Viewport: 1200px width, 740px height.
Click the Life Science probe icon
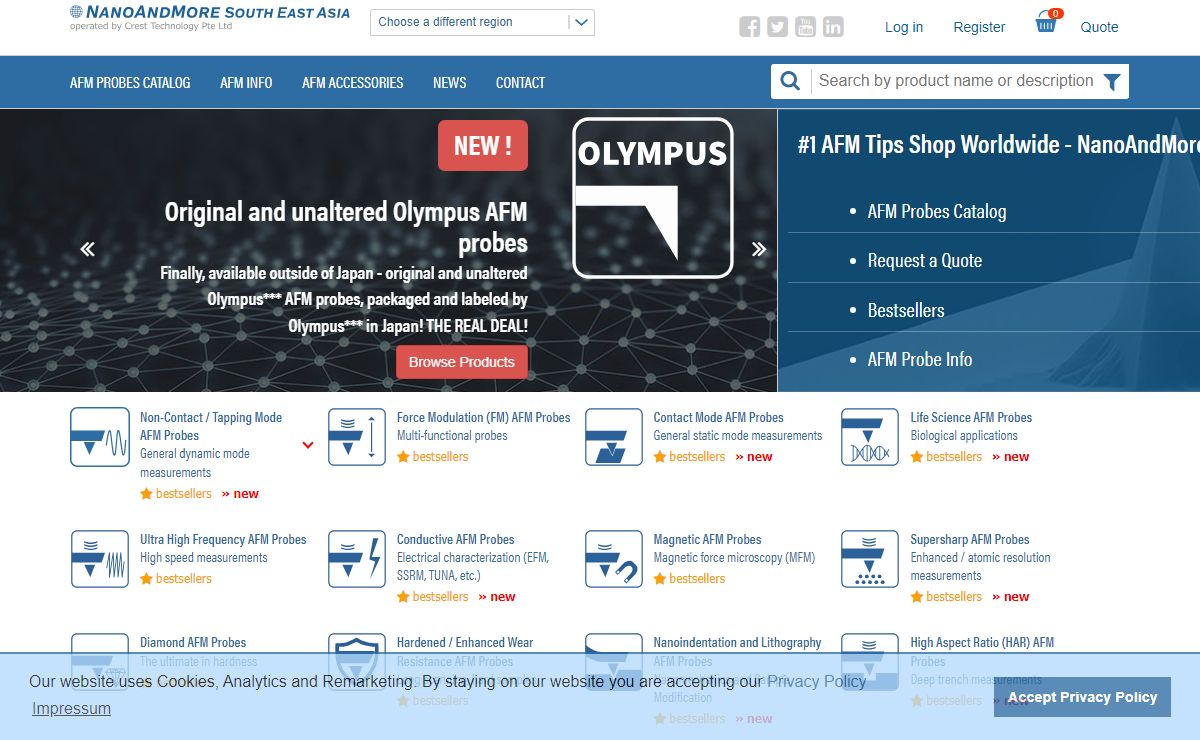870,437
